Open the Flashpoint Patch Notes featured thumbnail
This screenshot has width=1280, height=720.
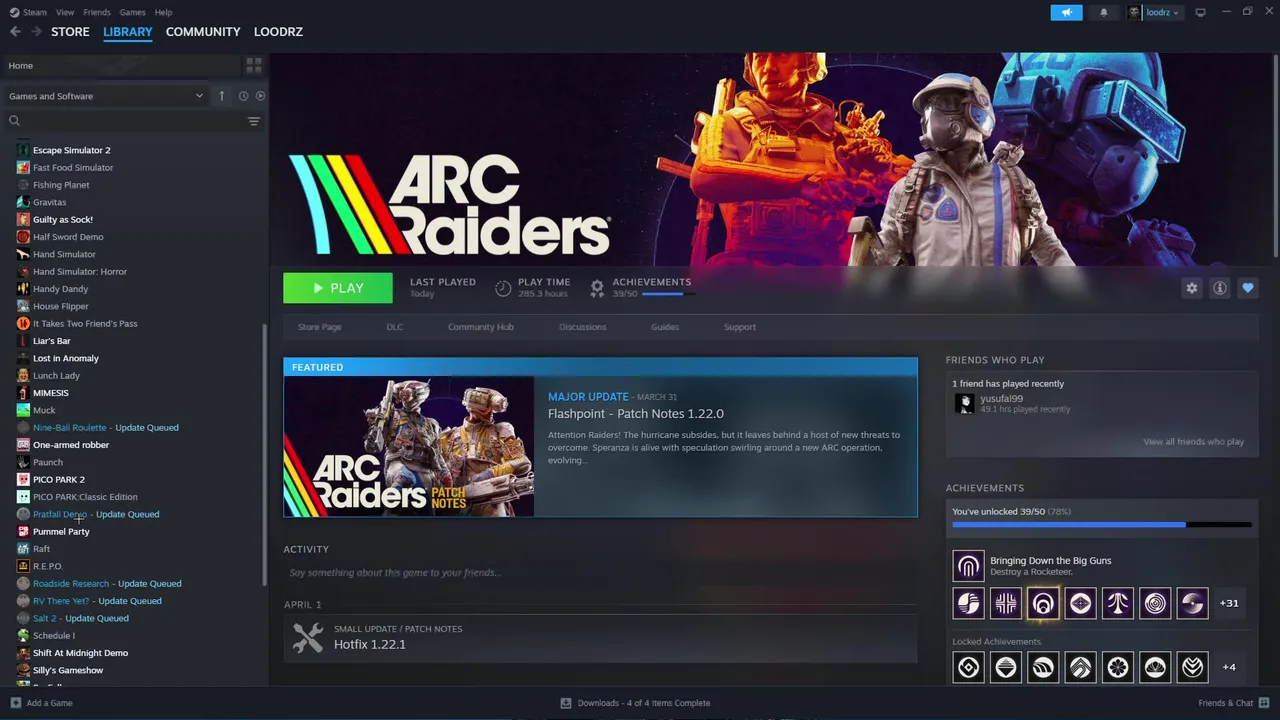(x=409, y=447)
